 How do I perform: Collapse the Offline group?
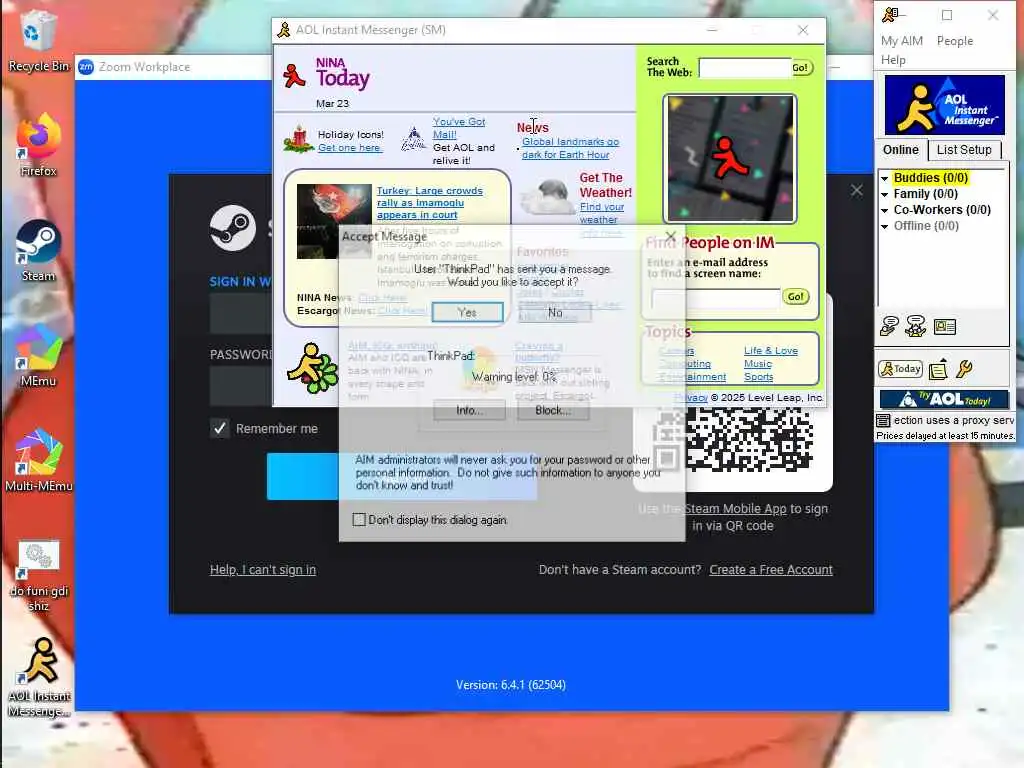tap(884, 226)
